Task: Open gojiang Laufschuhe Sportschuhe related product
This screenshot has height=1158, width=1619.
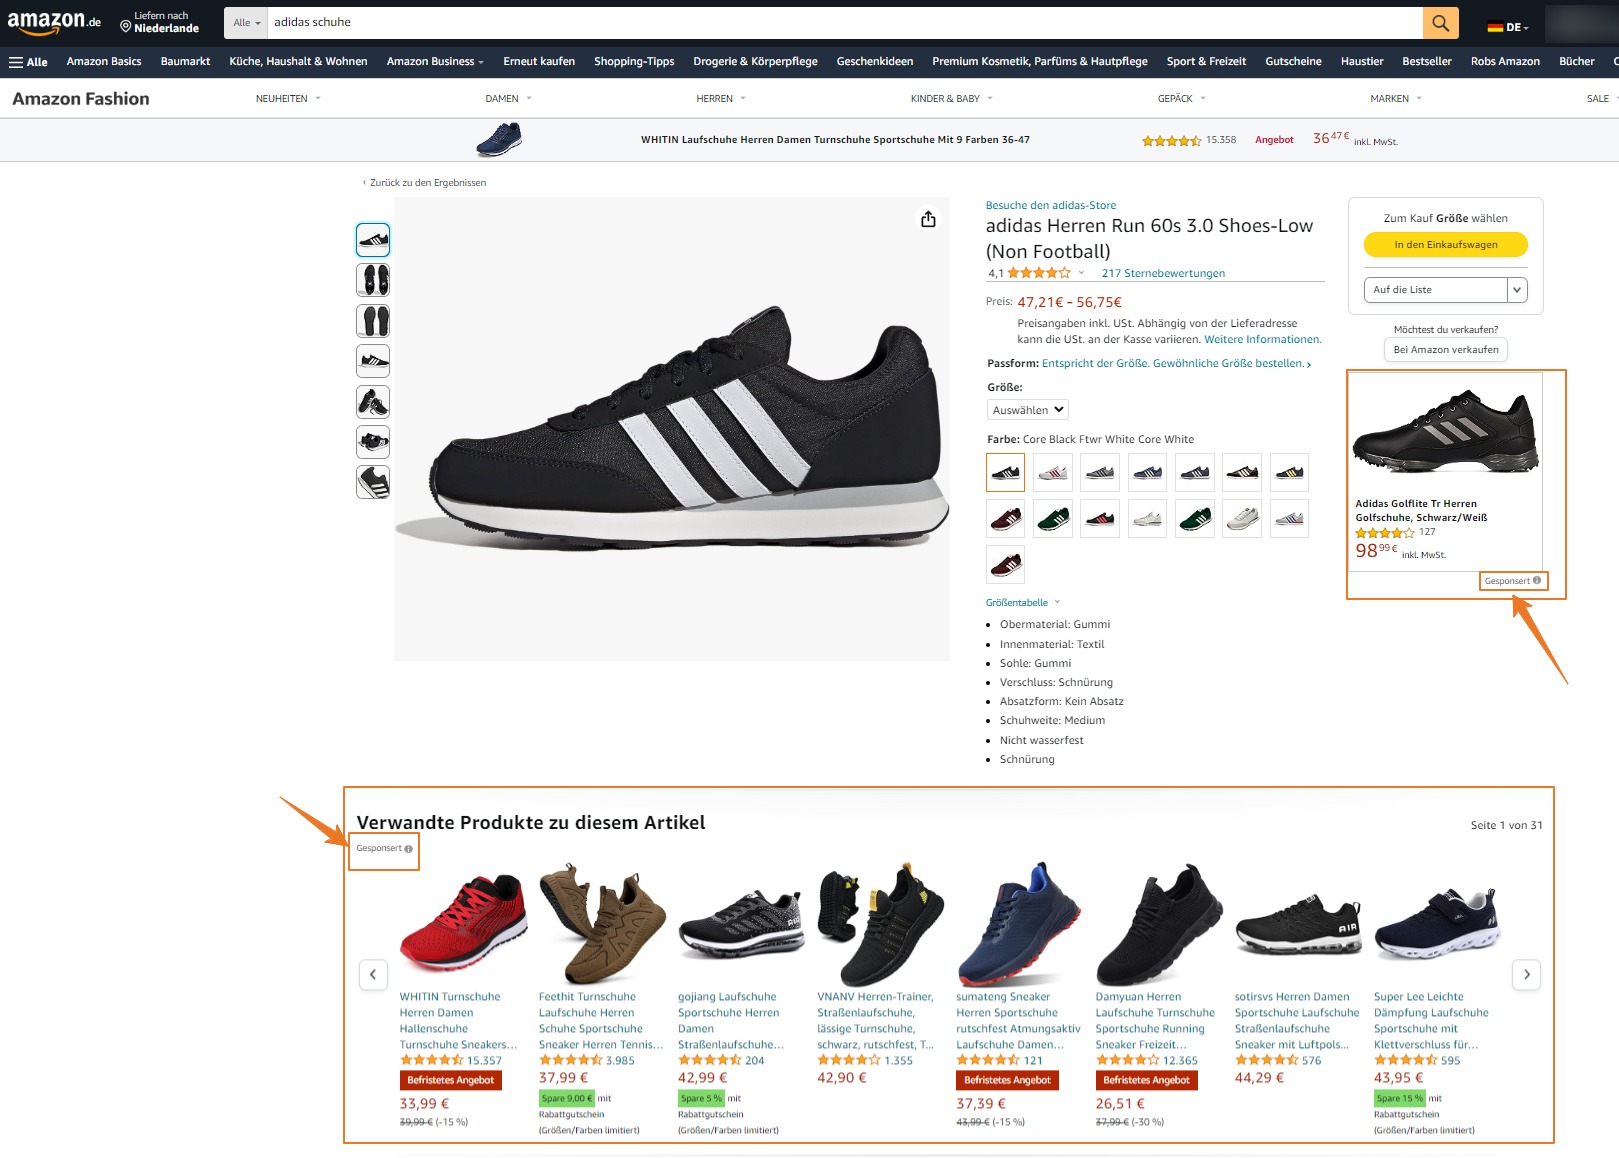Action: (x=731, y=1021)
